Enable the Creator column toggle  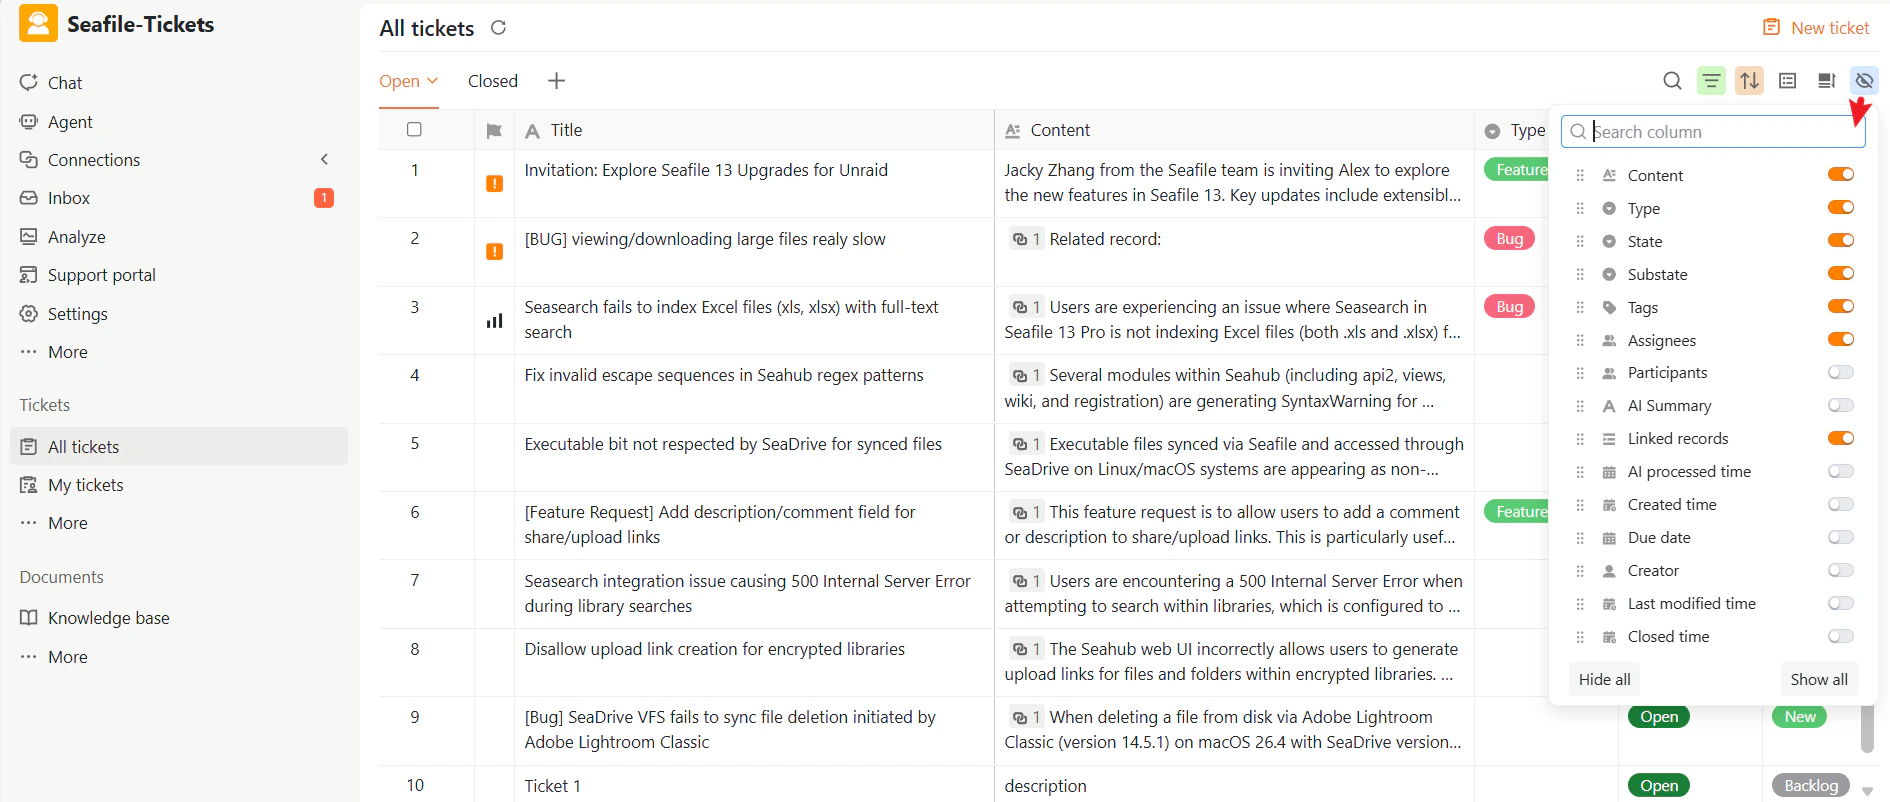point(1841,570)
